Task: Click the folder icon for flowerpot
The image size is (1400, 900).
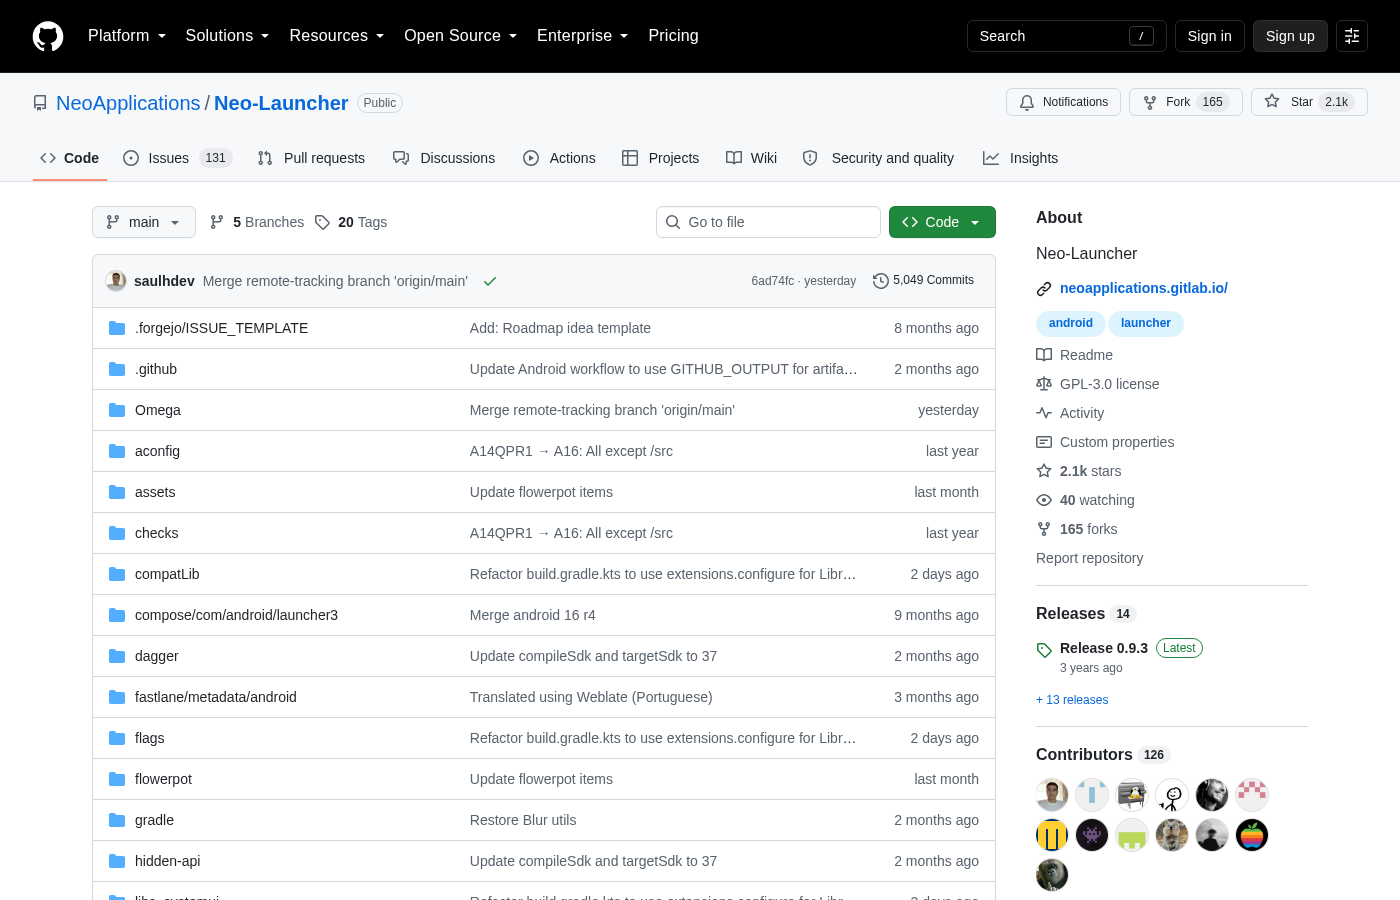Action: tap(117, 779)
